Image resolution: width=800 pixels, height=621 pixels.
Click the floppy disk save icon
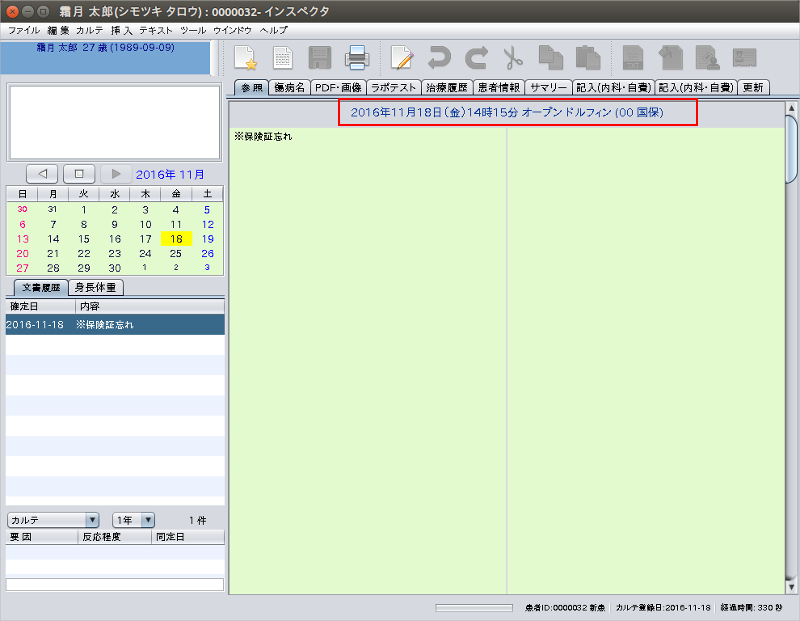click(320, 58)
